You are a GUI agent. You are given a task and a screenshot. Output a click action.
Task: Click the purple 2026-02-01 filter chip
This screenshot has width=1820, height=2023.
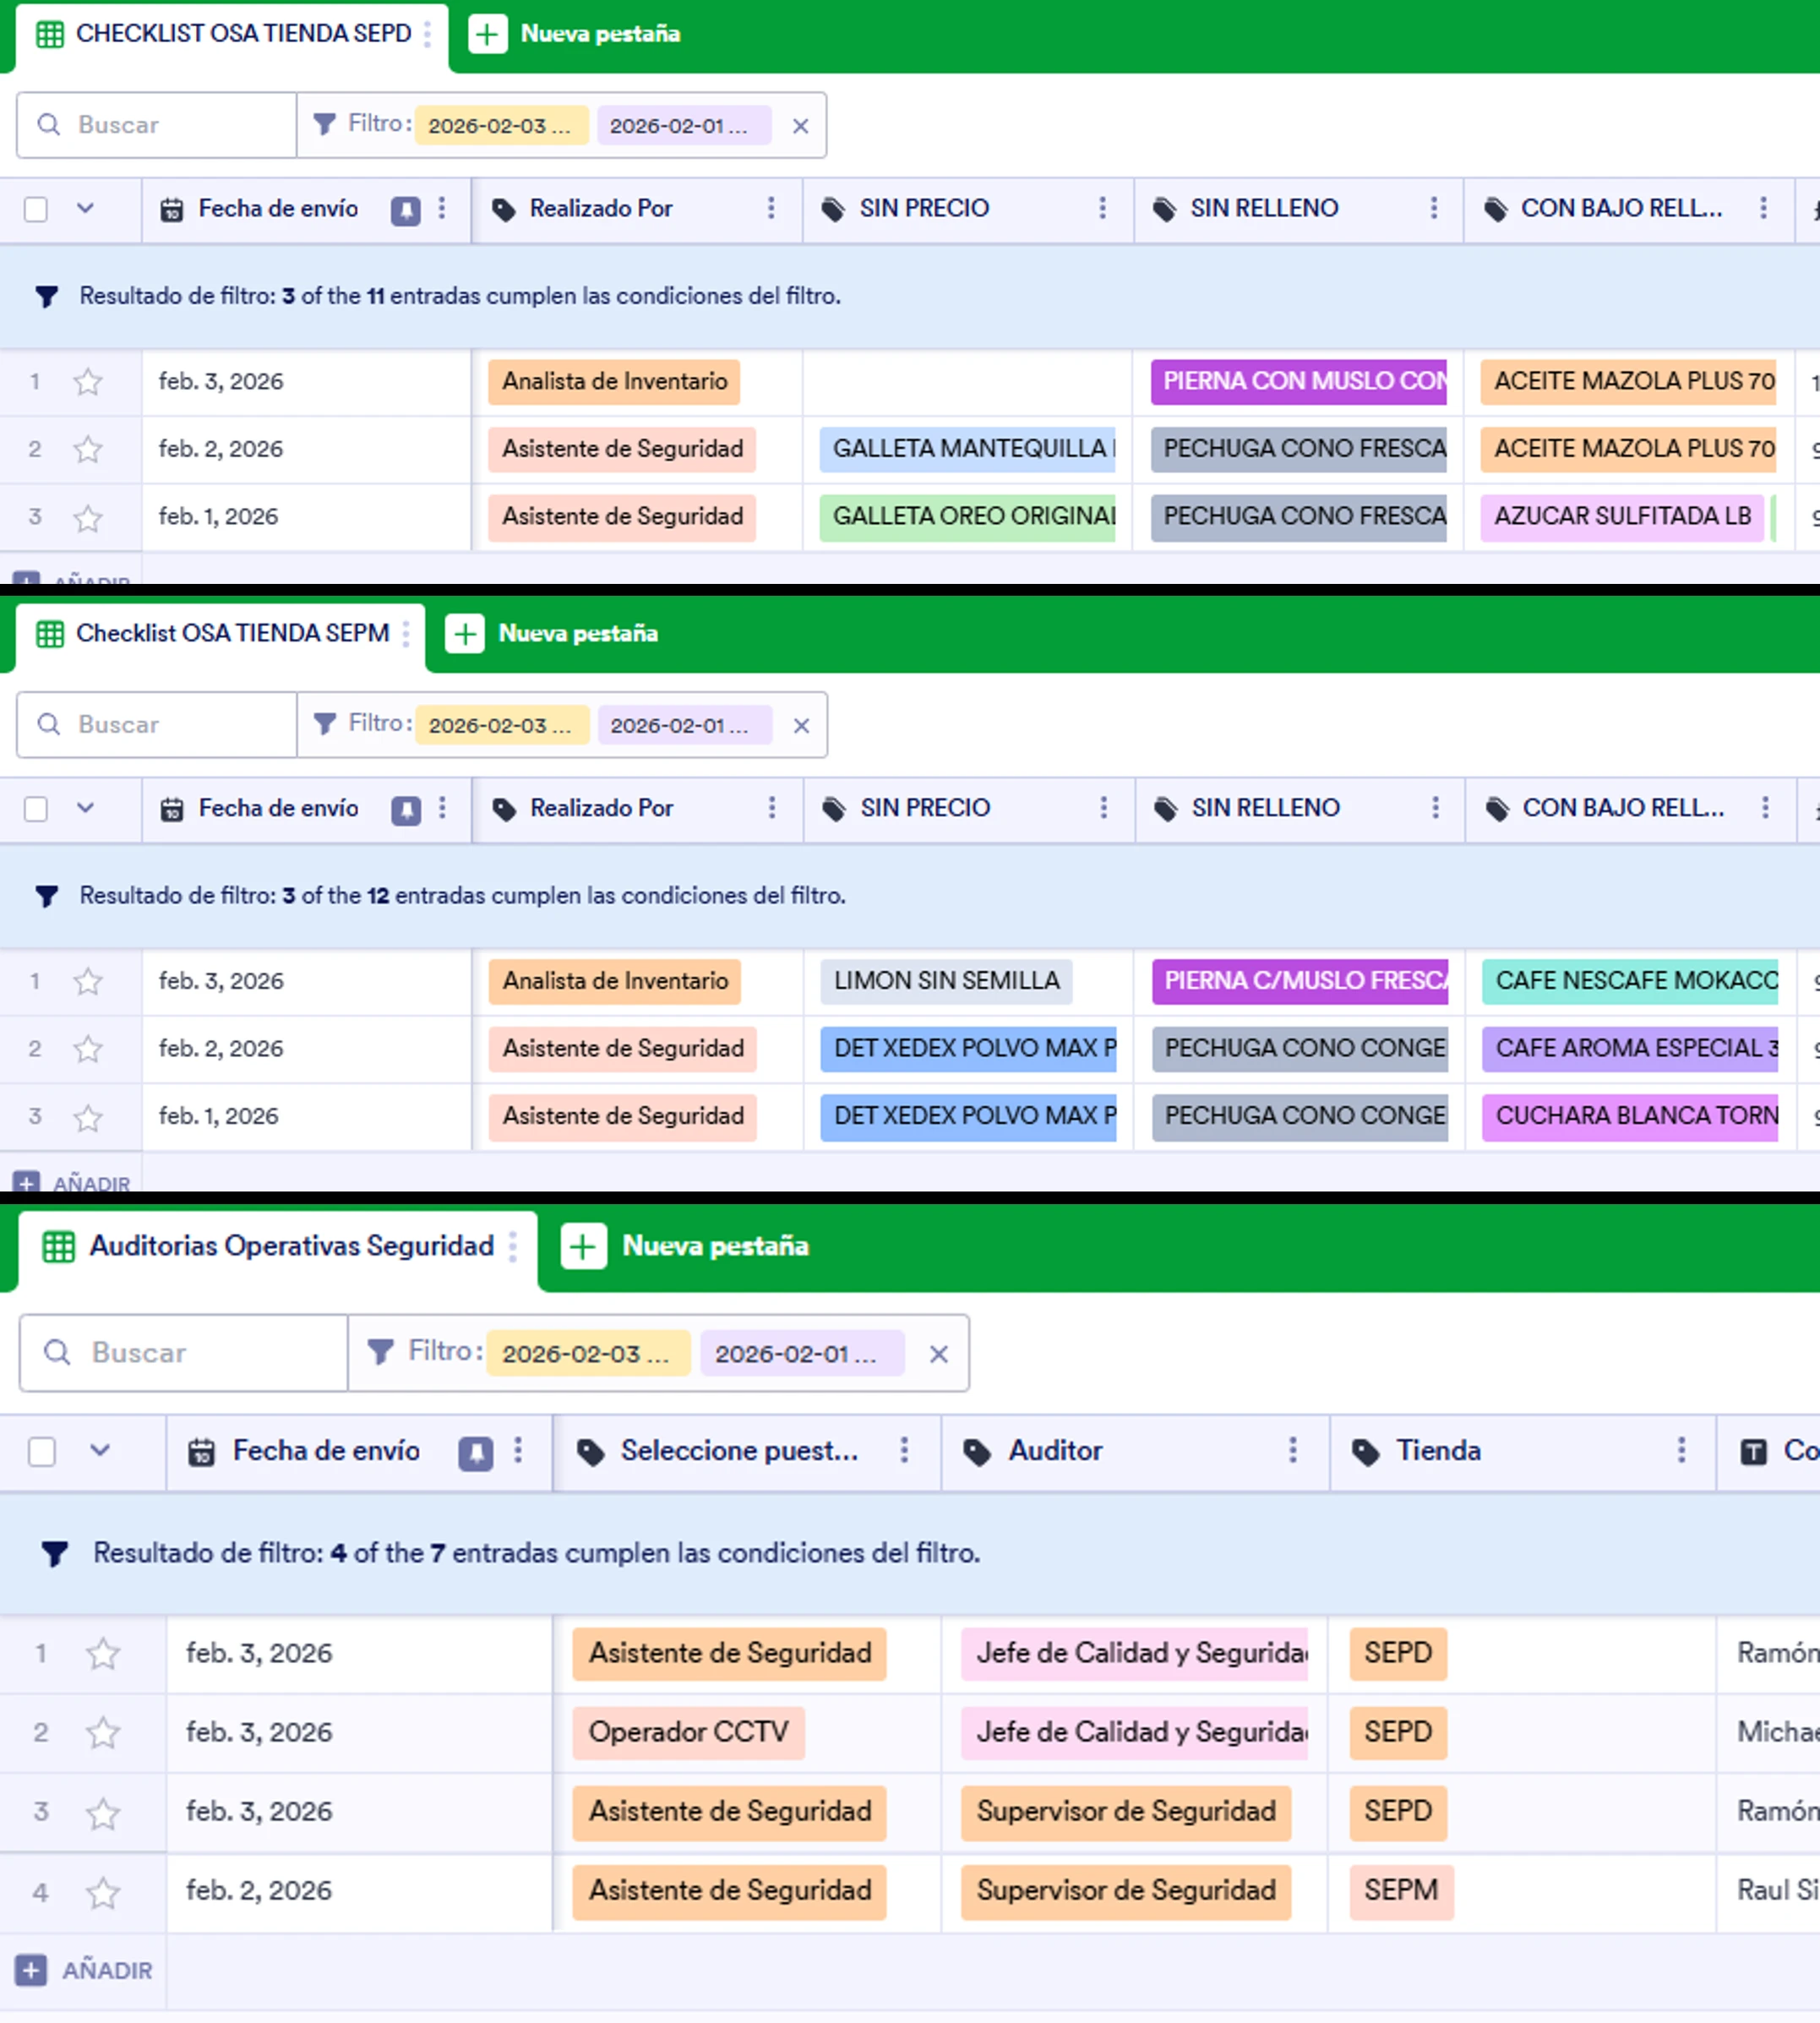(x=683, y=125)
